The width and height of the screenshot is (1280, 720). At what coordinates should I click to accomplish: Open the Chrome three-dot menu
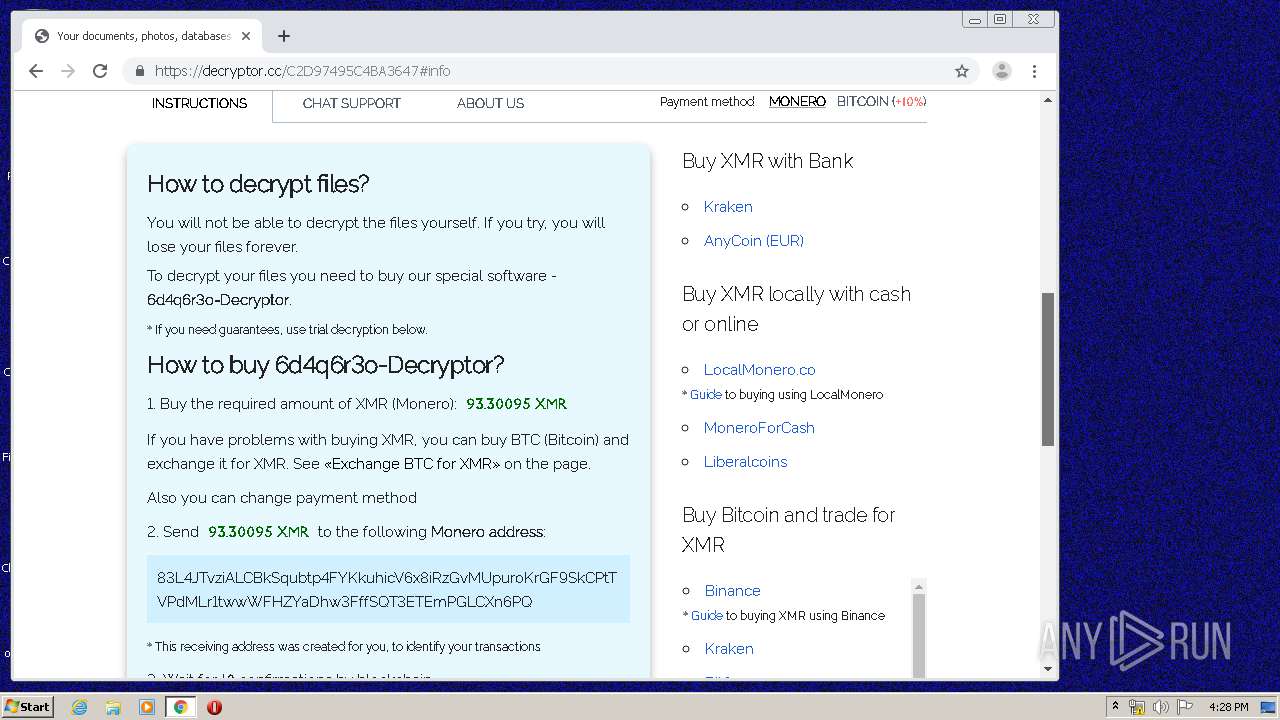coord(1035,71)
